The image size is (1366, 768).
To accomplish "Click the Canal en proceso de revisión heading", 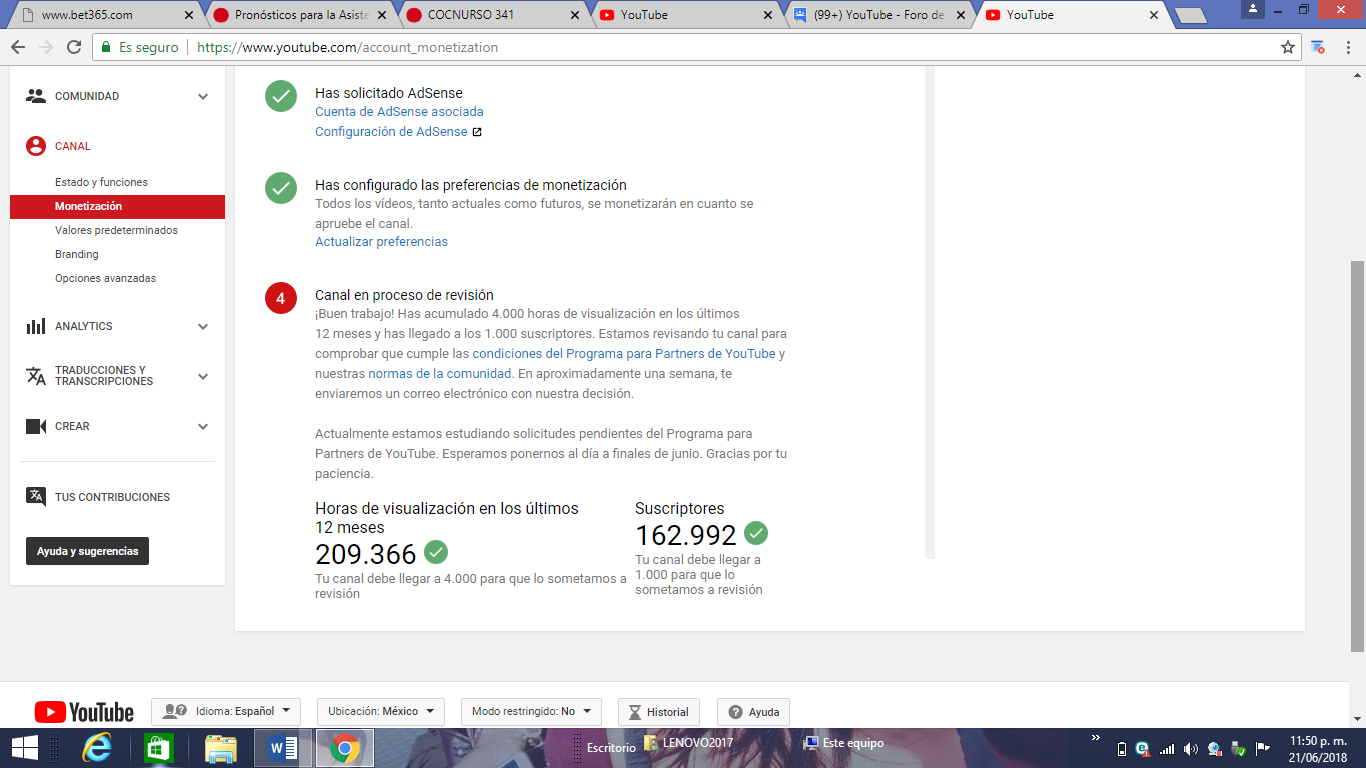I will [x=404, y=295].
